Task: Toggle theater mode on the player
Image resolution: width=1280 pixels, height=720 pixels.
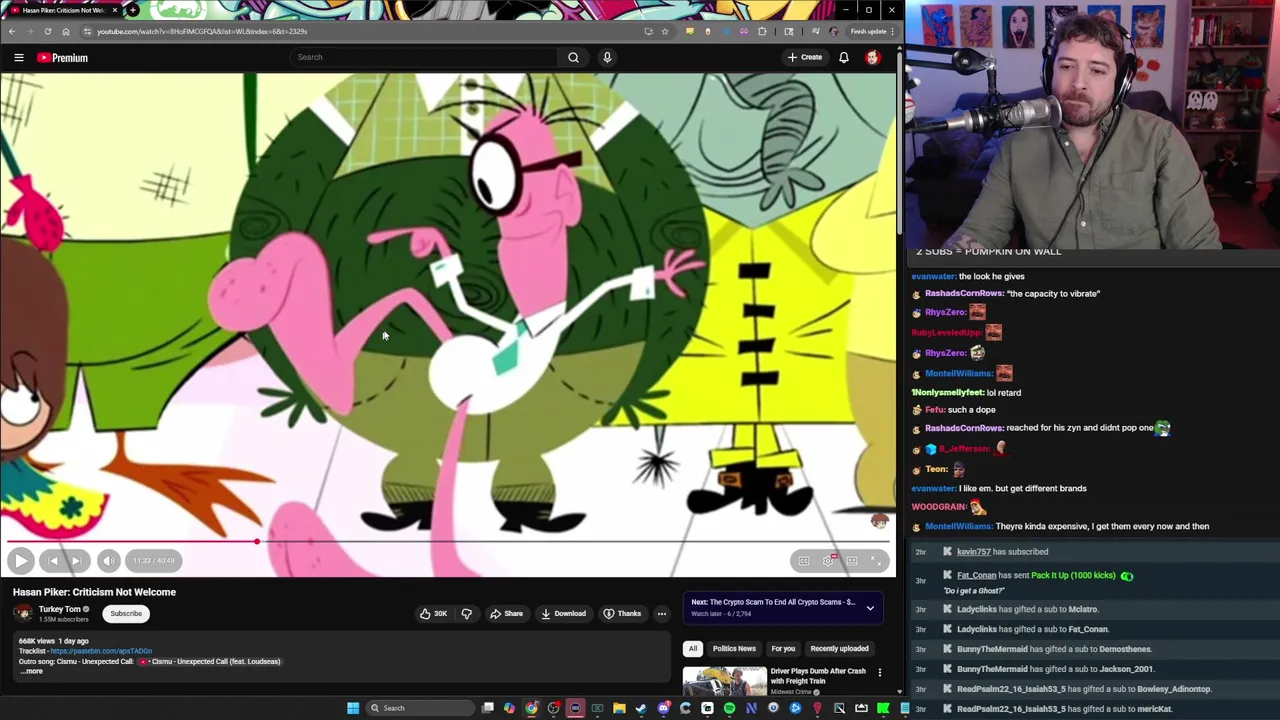Action: pos(852,561)
